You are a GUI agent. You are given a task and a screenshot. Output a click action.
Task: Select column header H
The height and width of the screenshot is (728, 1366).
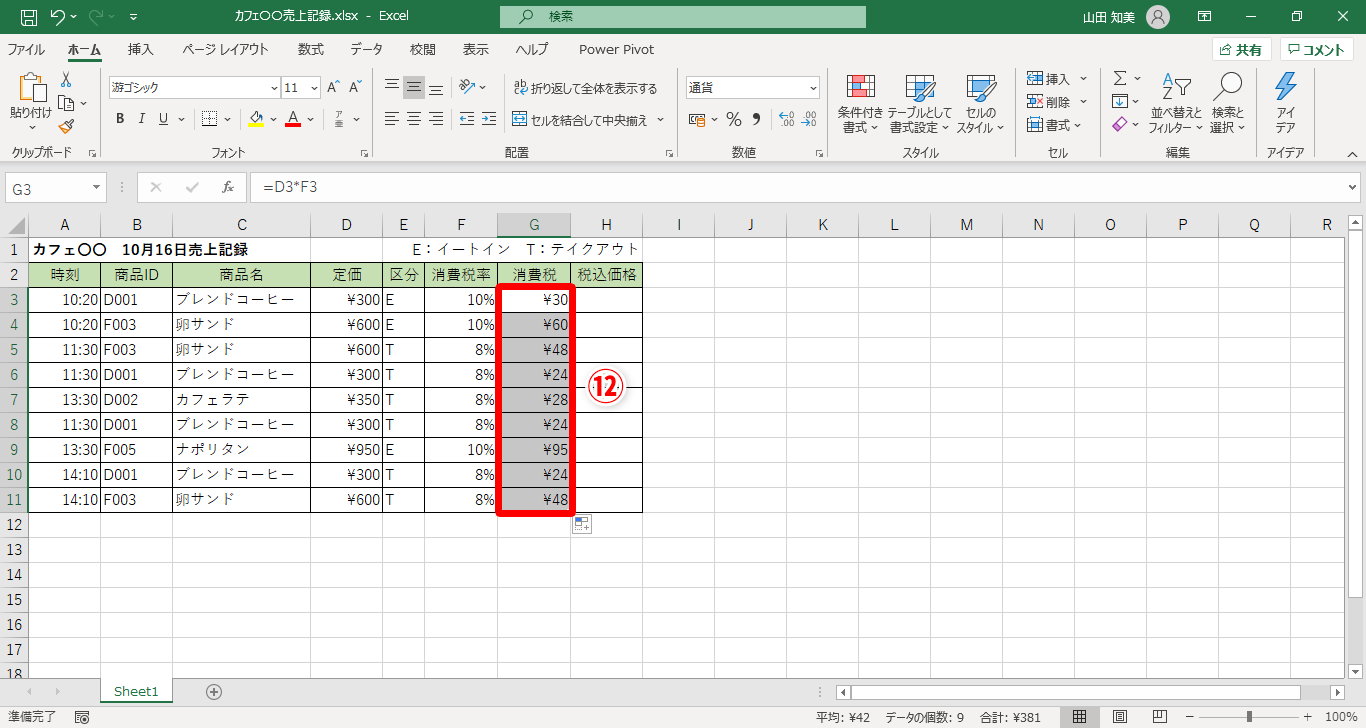pos(607,225)
